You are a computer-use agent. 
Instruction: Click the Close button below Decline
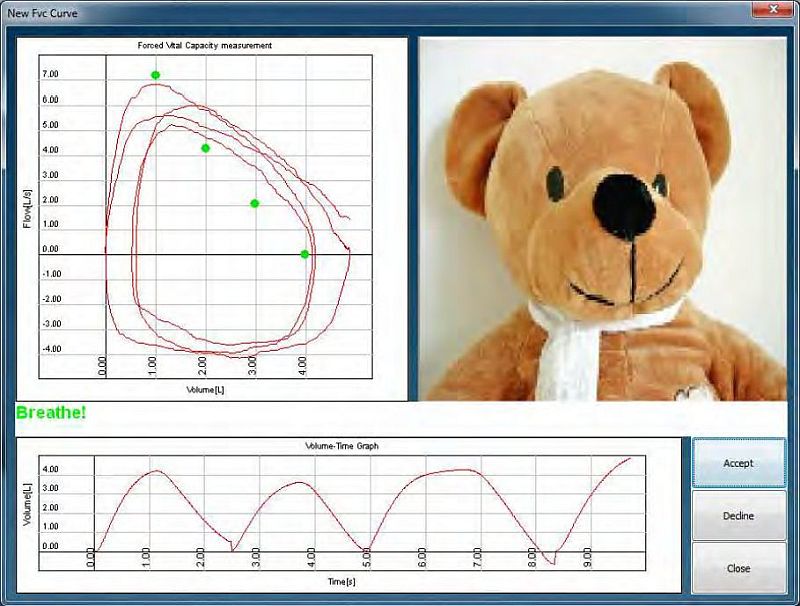(x=738, y=568)
